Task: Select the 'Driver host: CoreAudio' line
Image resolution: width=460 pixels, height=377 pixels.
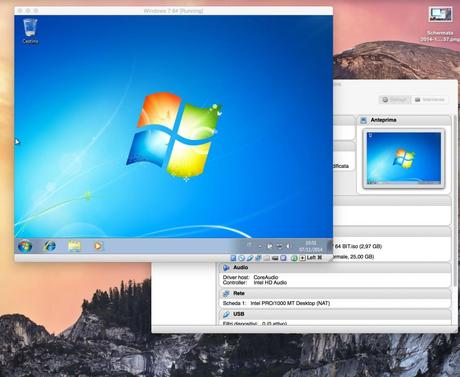Action: click(250, 277)
